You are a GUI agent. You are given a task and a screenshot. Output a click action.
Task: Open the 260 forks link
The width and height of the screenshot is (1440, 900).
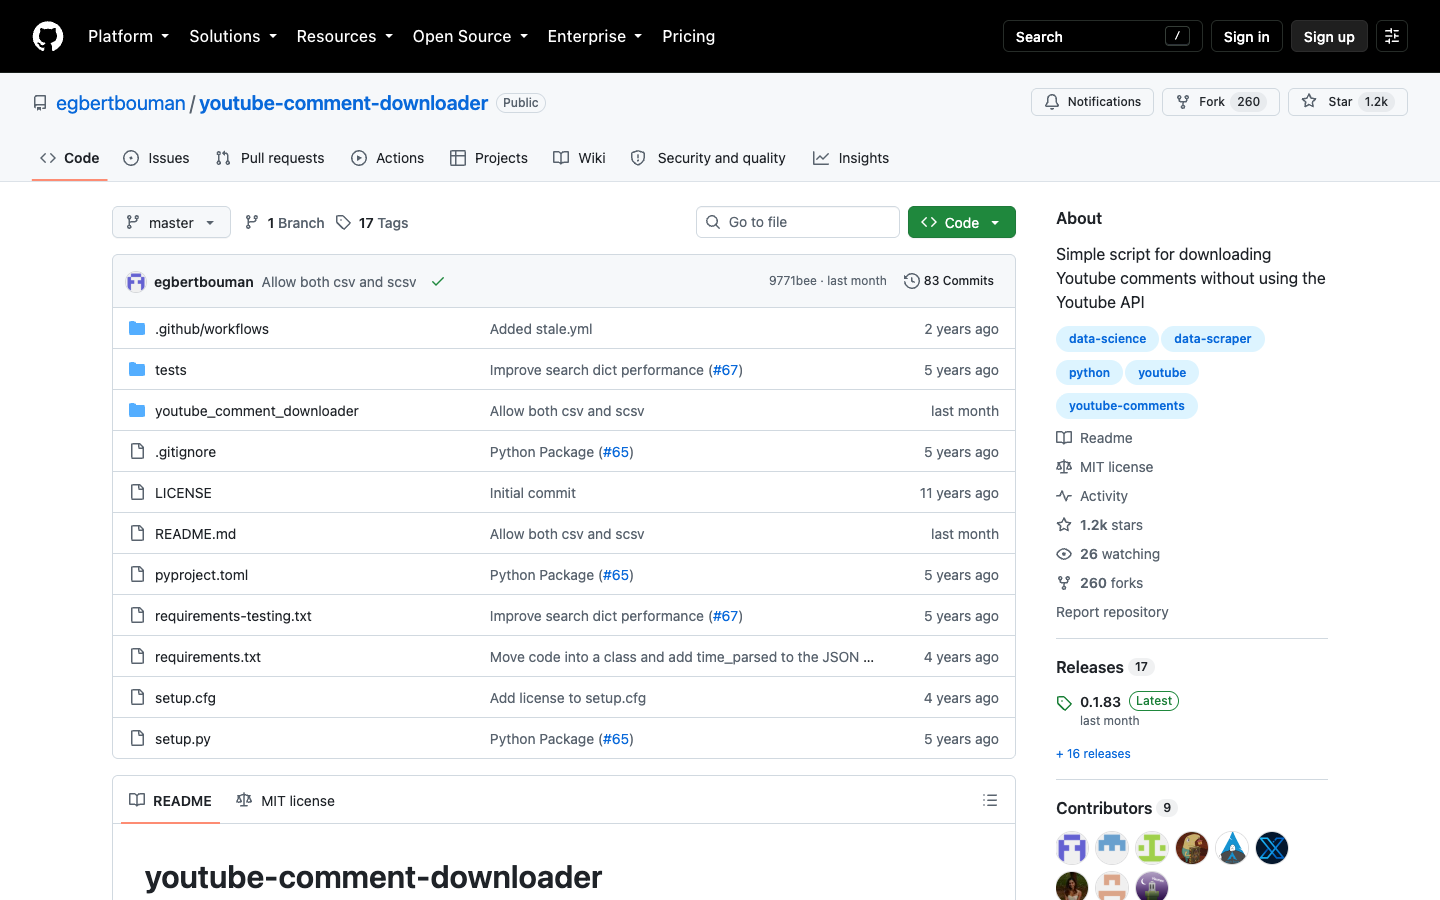tap(1111, 583)
